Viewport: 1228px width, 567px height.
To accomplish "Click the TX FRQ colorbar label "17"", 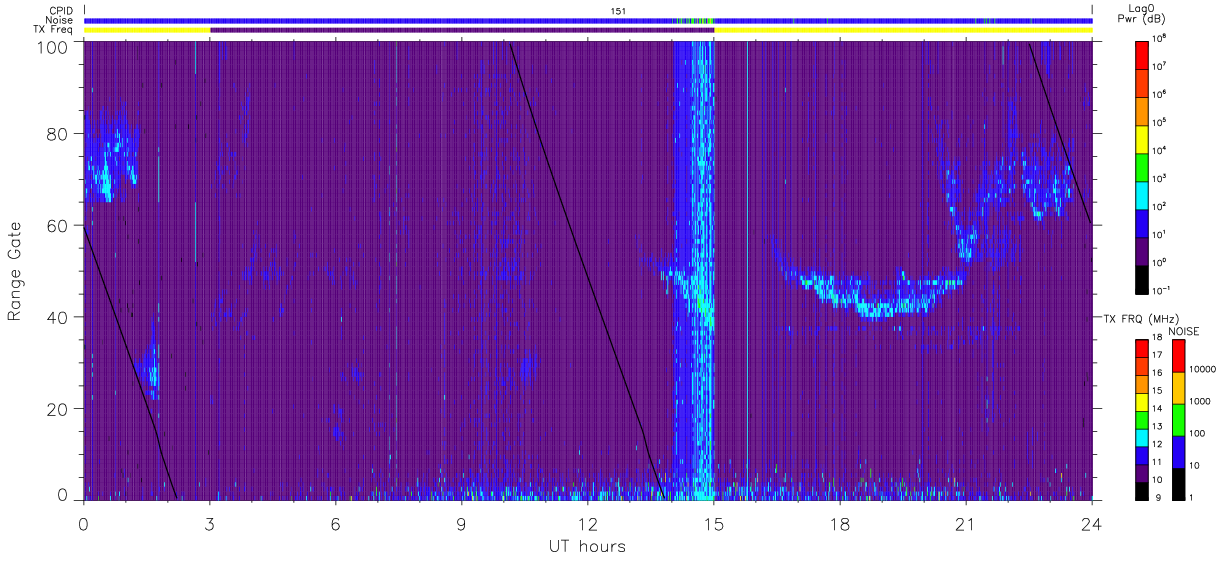I will (x=1157, y=355).
